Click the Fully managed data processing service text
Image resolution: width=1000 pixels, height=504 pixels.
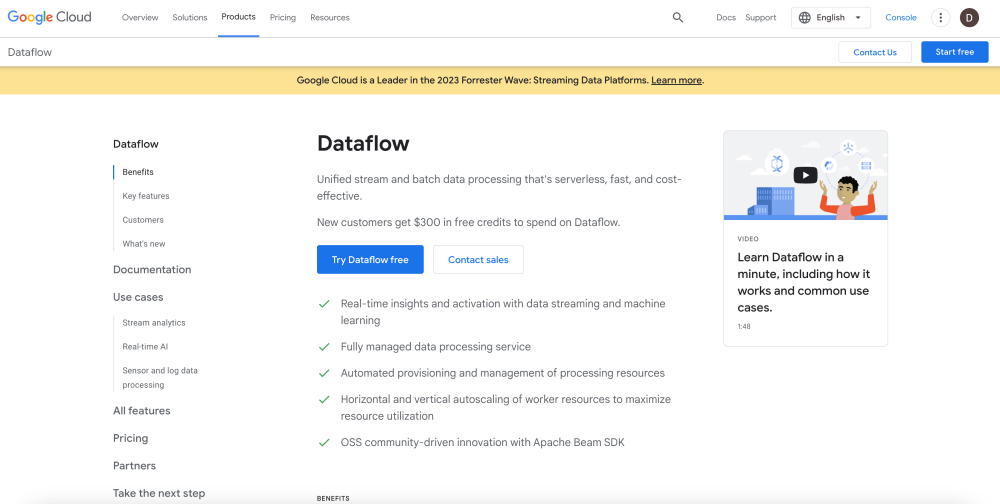[436, 347]
